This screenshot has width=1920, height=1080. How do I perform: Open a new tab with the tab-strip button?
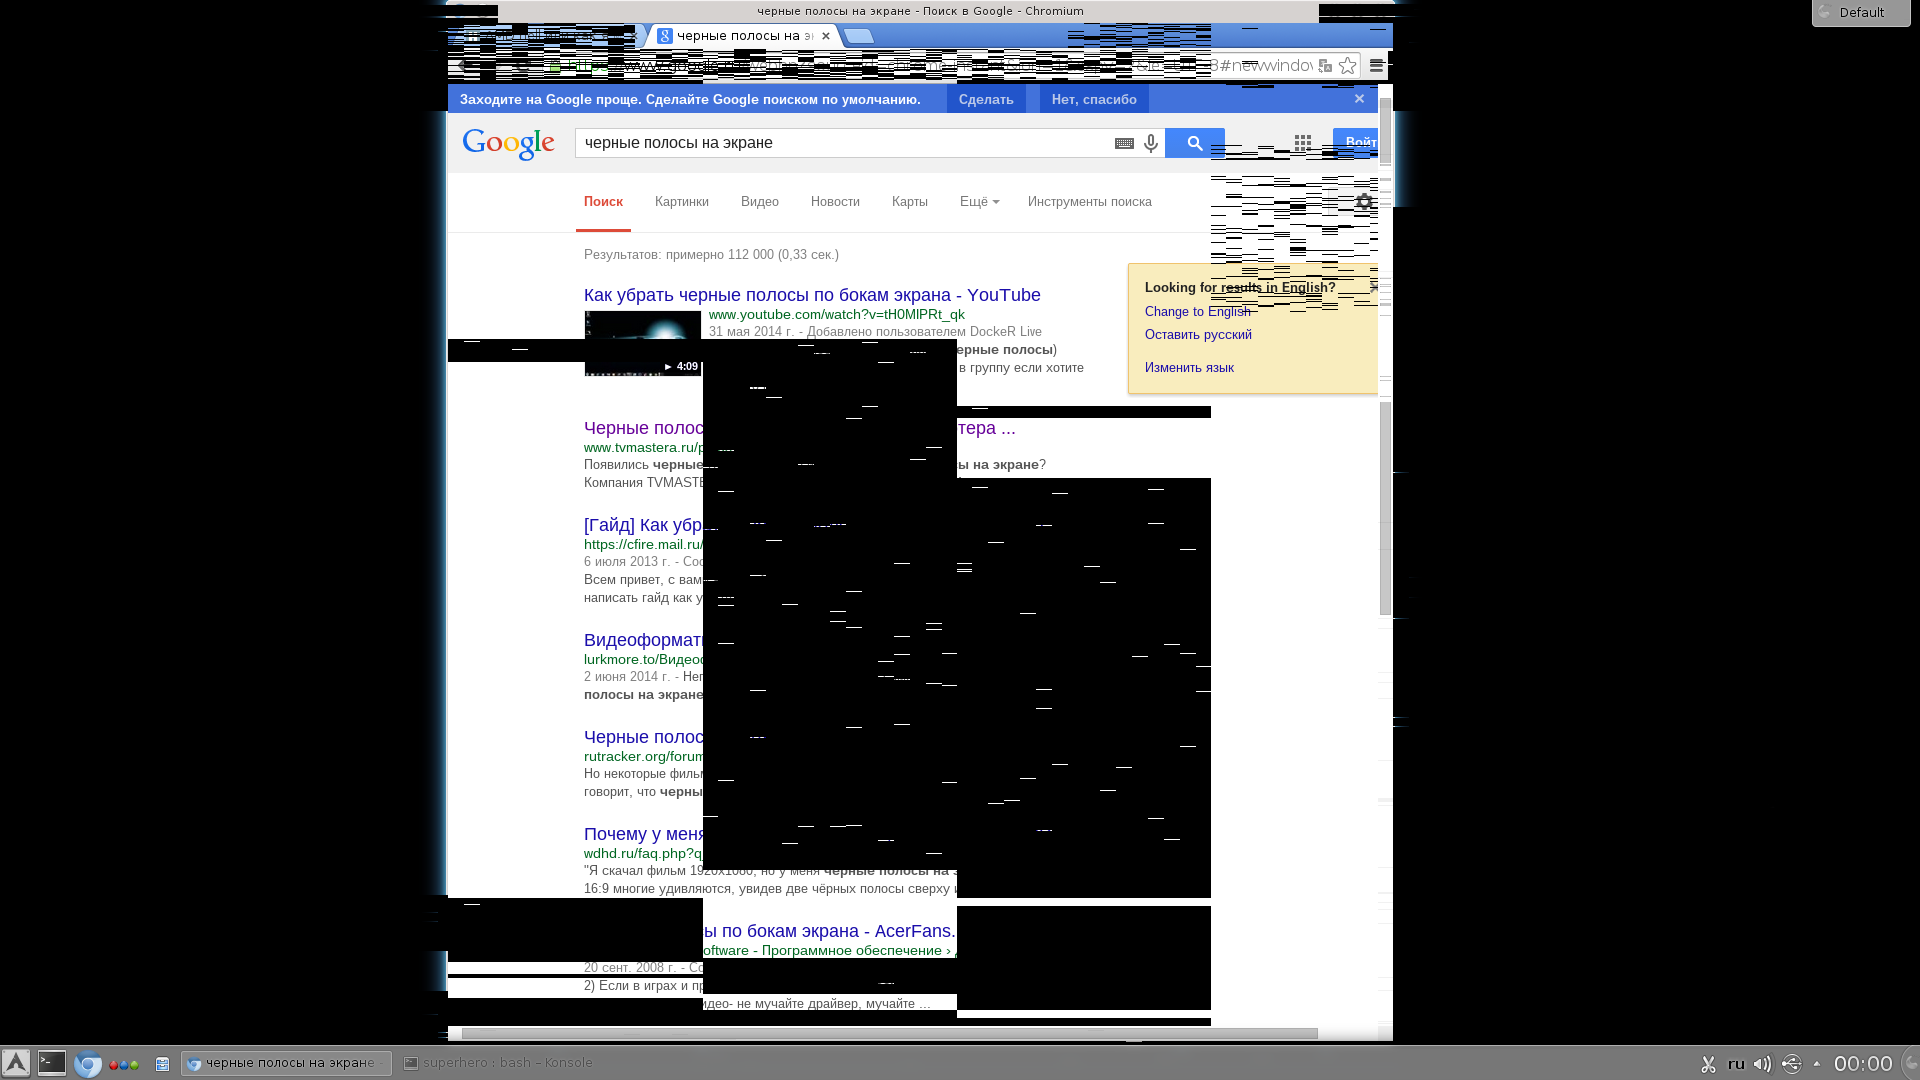click(x=858, y=36)
